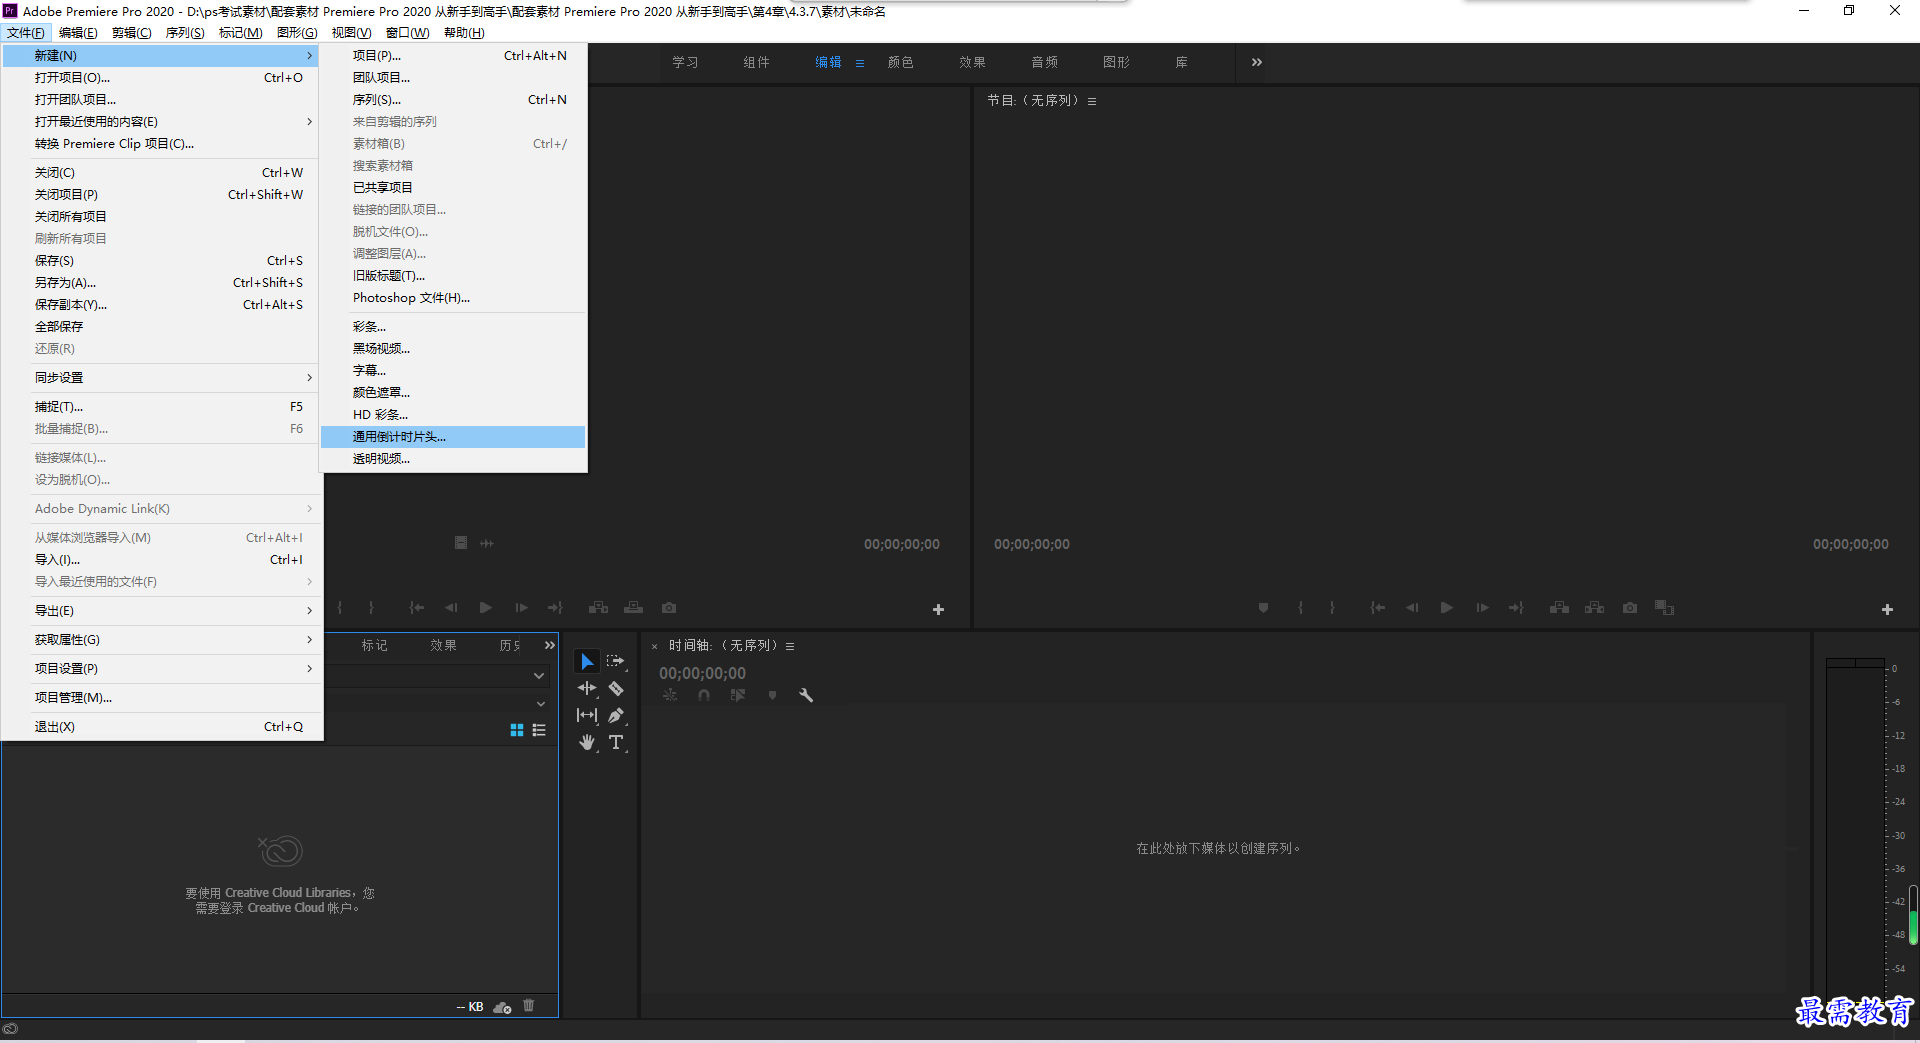
Task: Play the program monitor
Action: pos(1447,608)
